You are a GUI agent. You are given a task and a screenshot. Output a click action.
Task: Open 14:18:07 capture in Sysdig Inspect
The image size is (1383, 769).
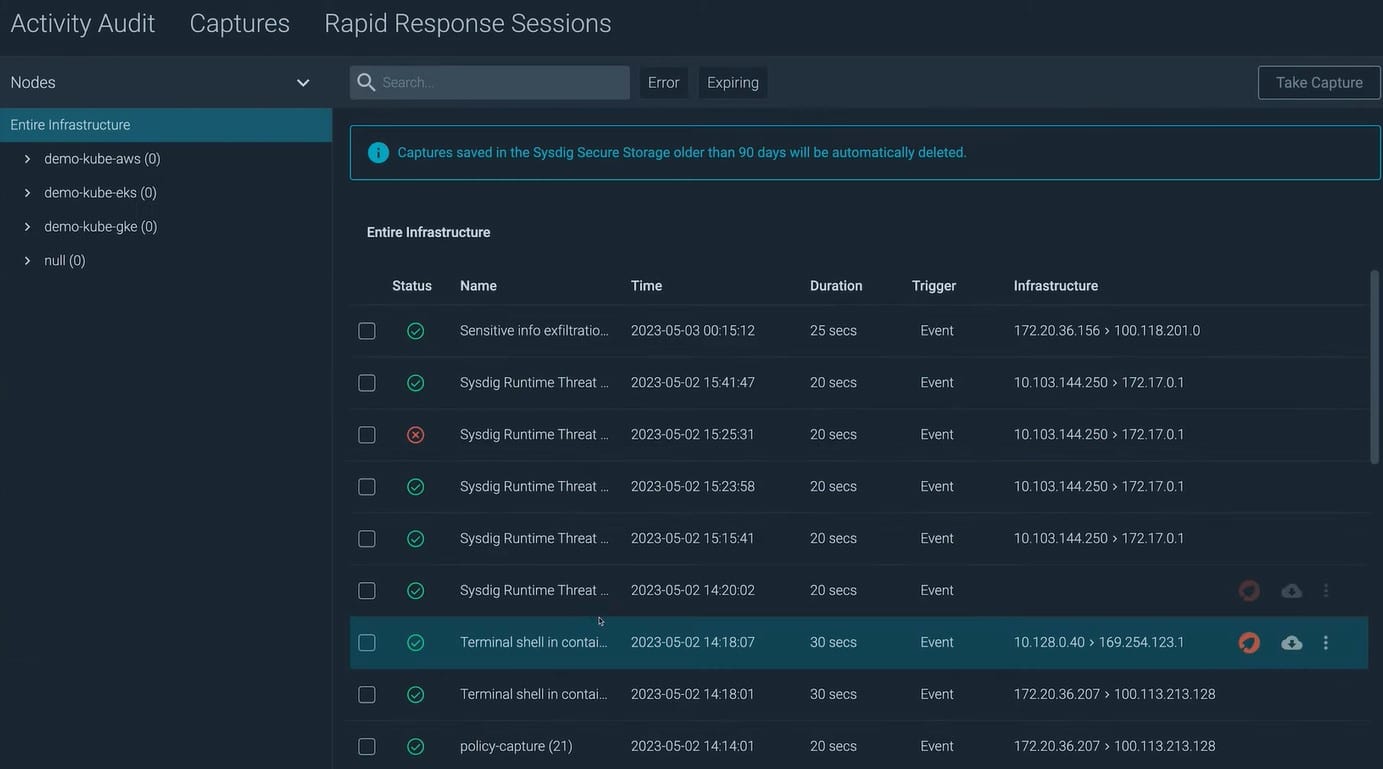[1249, 643]
